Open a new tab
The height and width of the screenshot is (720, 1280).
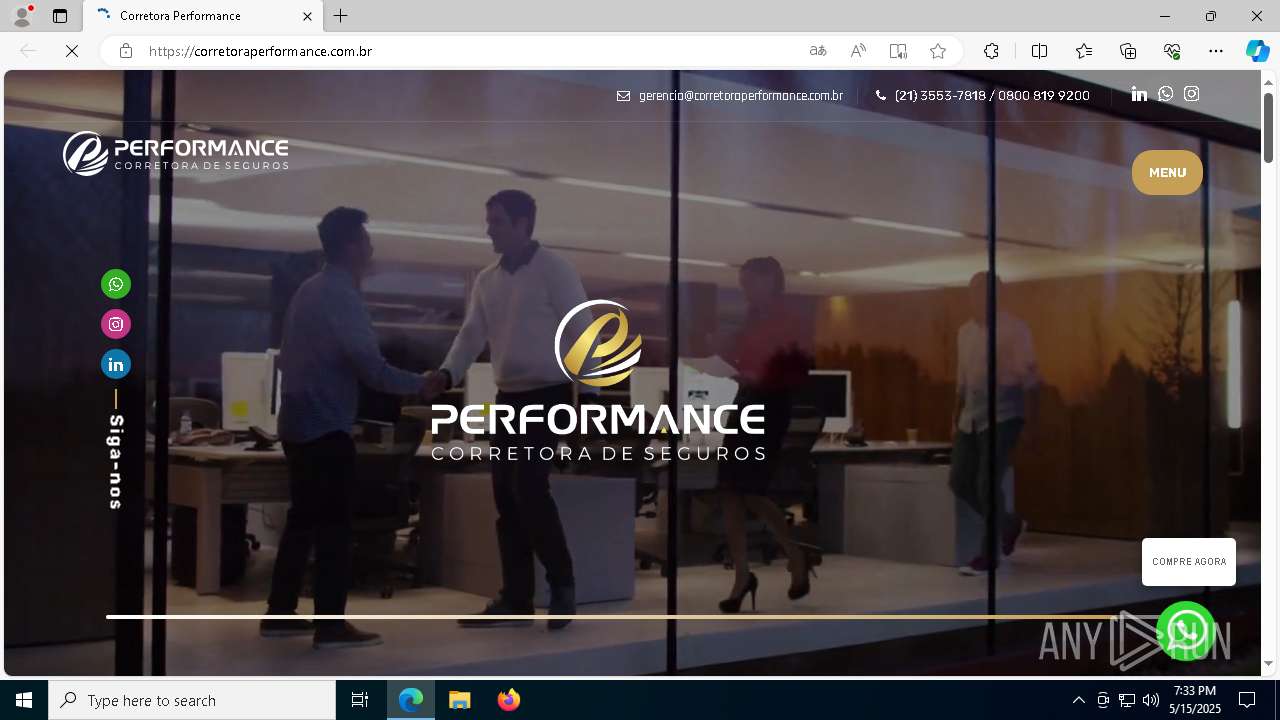click(x=341, y=16)
